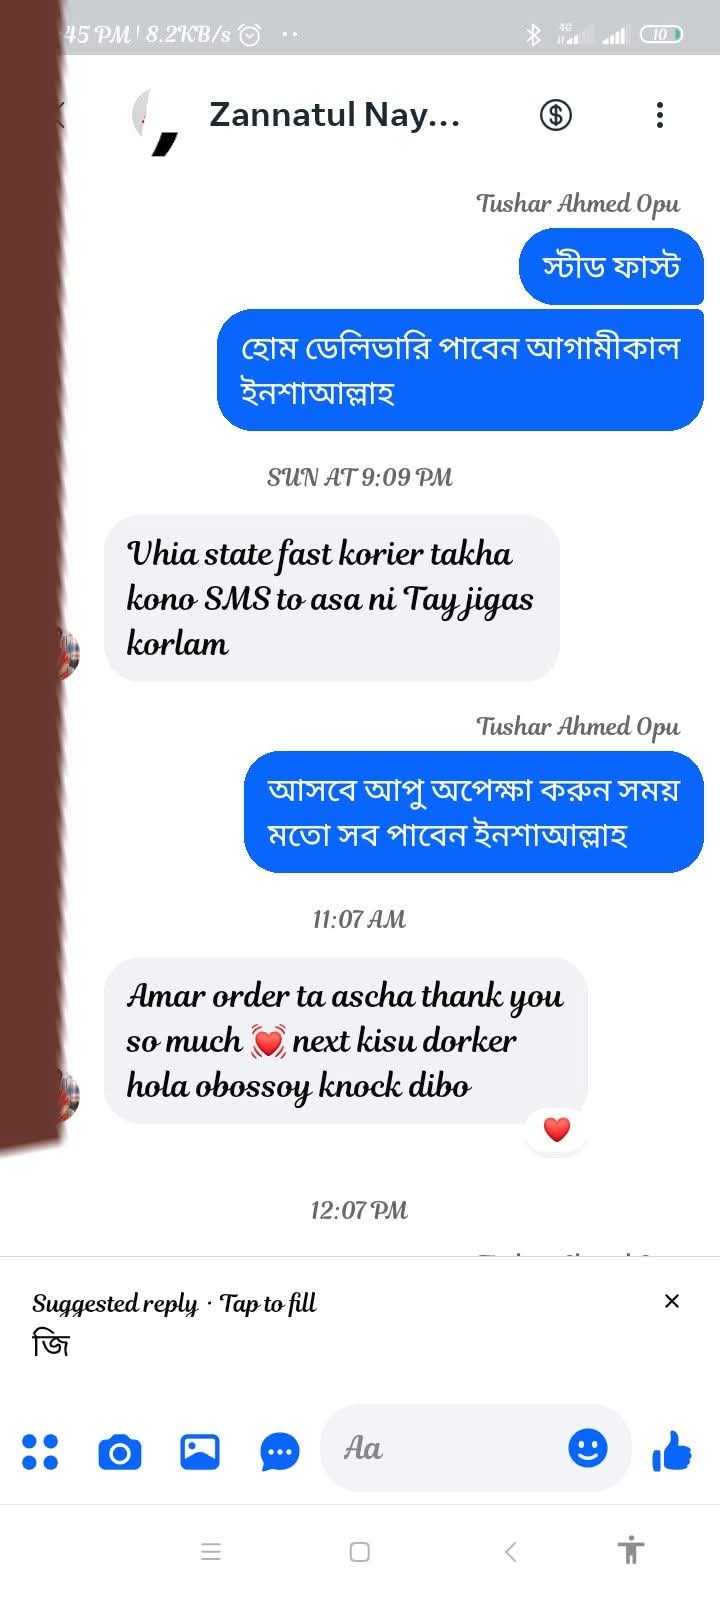The width and height of the screenshot is (720, 1600).
Task: Open the photo gallery icon
Action: click(200, 1452)
